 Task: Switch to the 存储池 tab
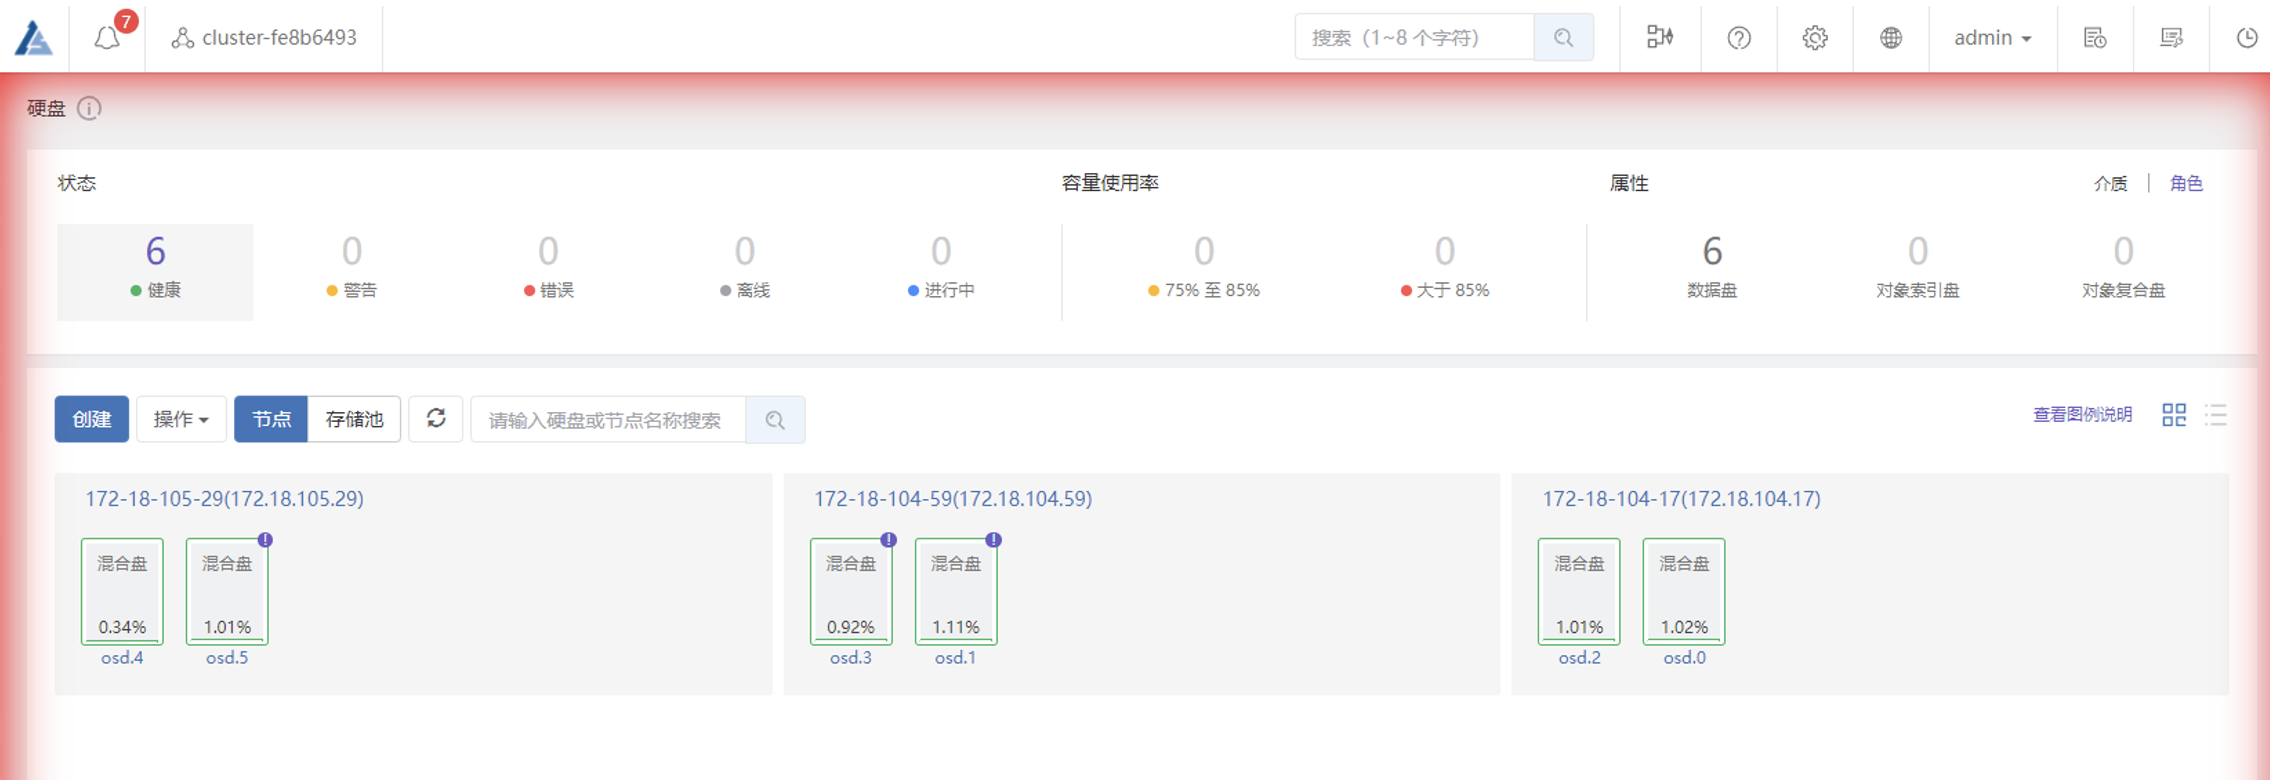354,419
